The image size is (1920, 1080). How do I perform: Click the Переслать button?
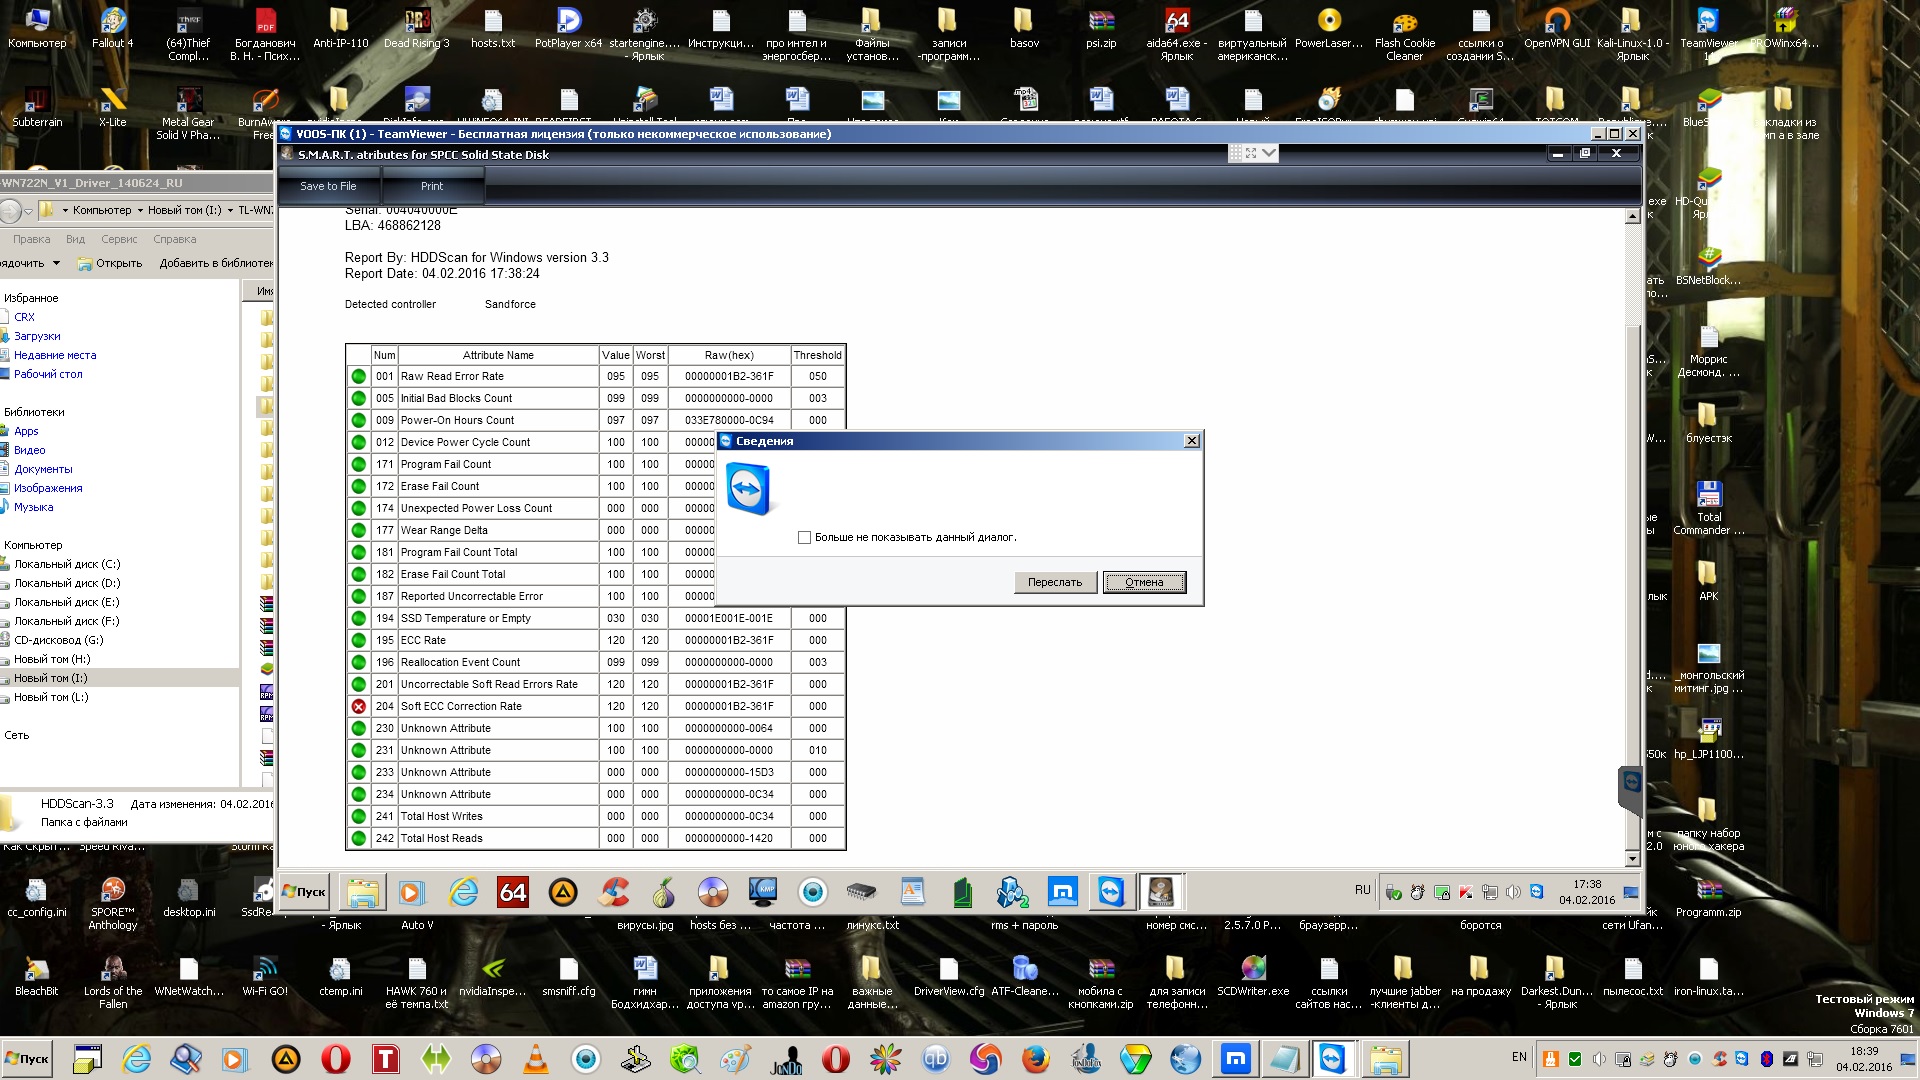click(x=1055, y=582)
